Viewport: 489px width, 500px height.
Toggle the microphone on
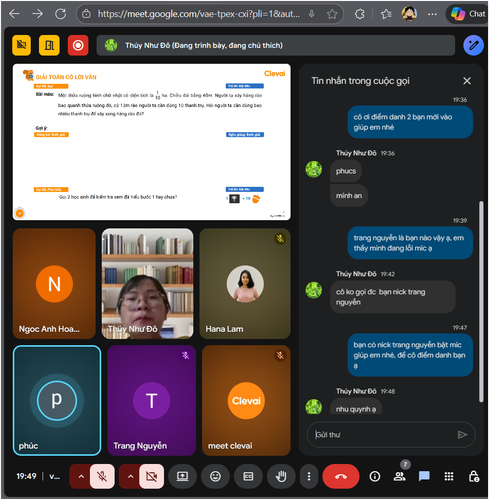[x=102, y=476]
